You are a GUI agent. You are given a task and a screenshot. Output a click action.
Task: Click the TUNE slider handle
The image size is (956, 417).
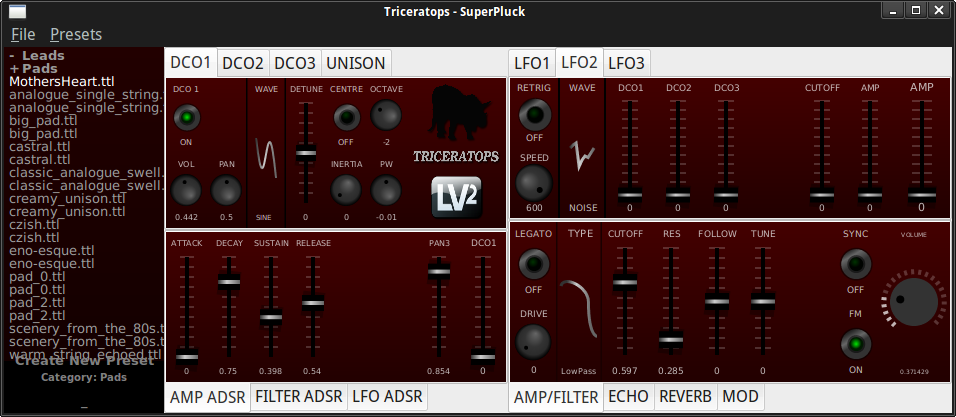pos(763,301)
